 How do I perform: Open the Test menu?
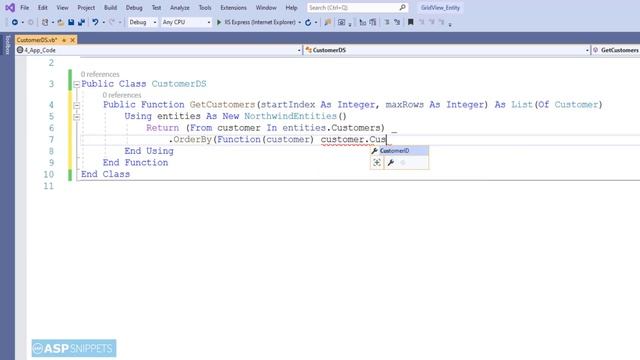(156, 8)
